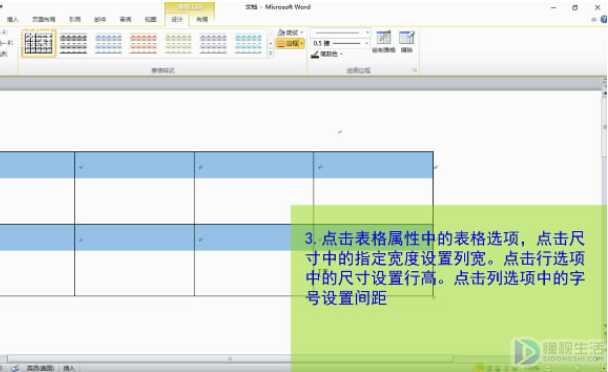Apply the blue banded table style
The height and width of the screenshot is (372, 608).
109,43
